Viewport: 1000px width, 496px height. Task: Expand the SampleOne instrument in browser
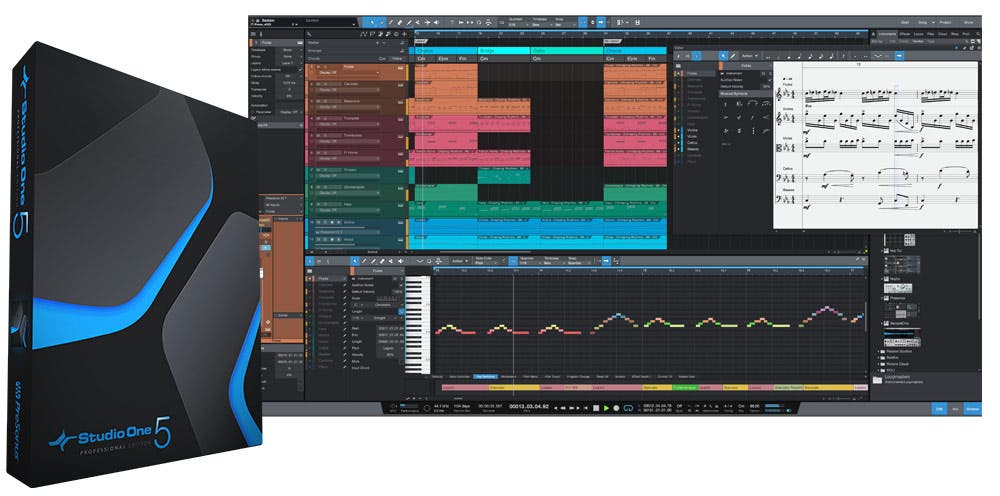pos(881,323)
